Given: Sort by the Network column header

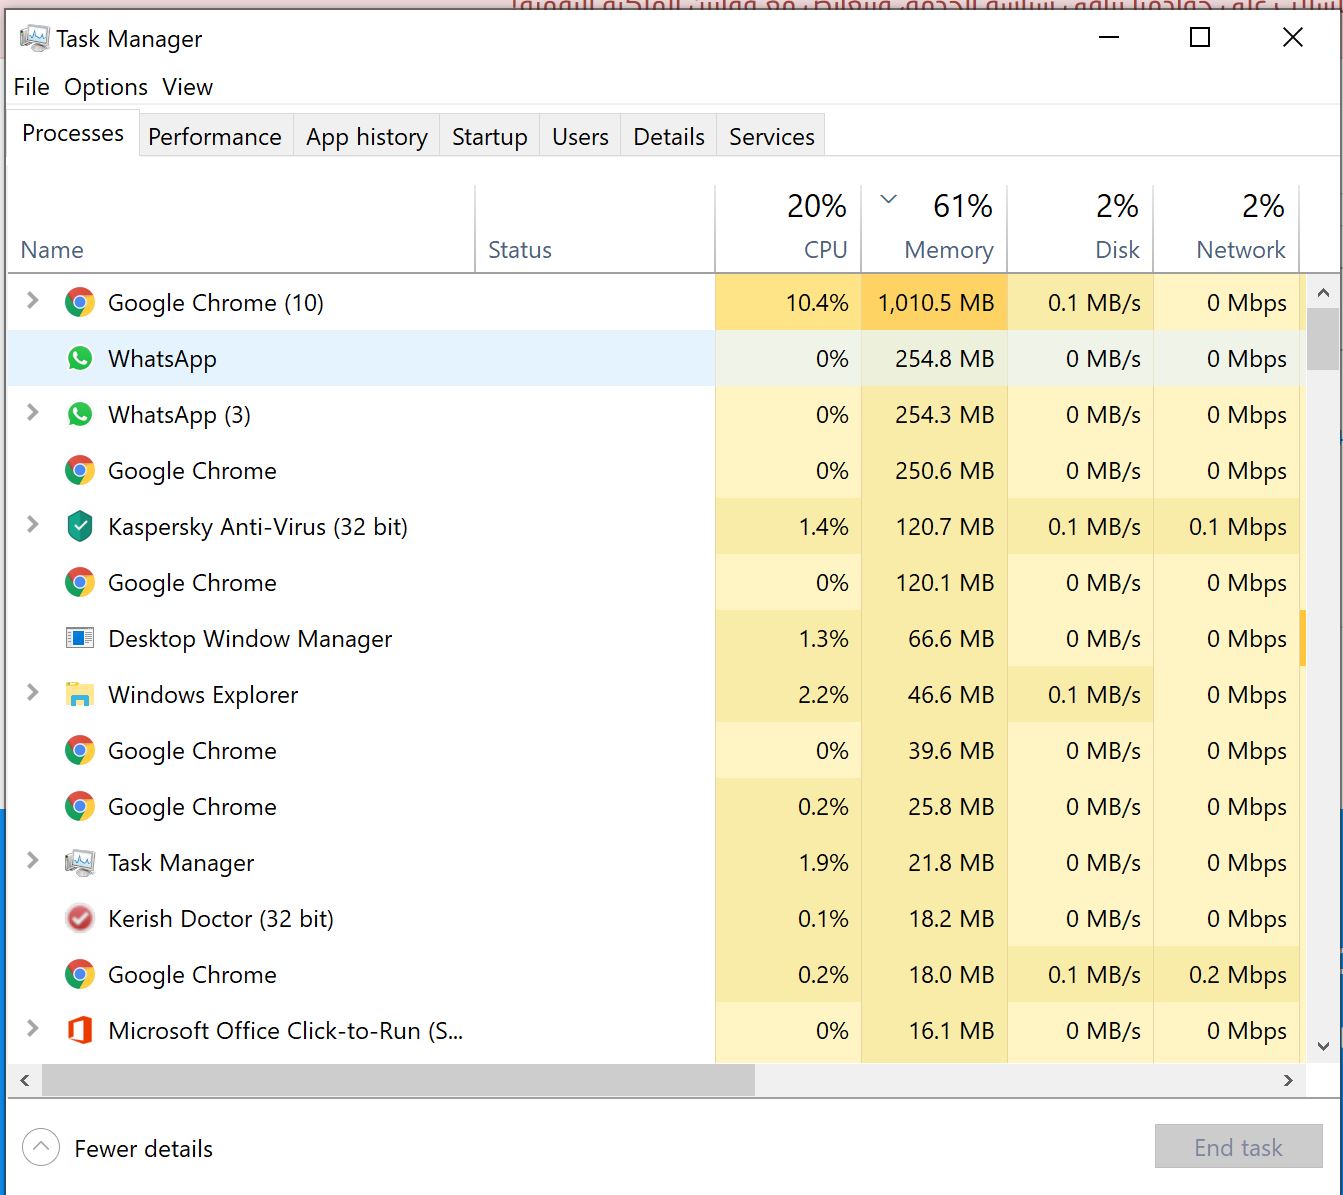Looking at the screenshot, I should tap(1226, 229).
